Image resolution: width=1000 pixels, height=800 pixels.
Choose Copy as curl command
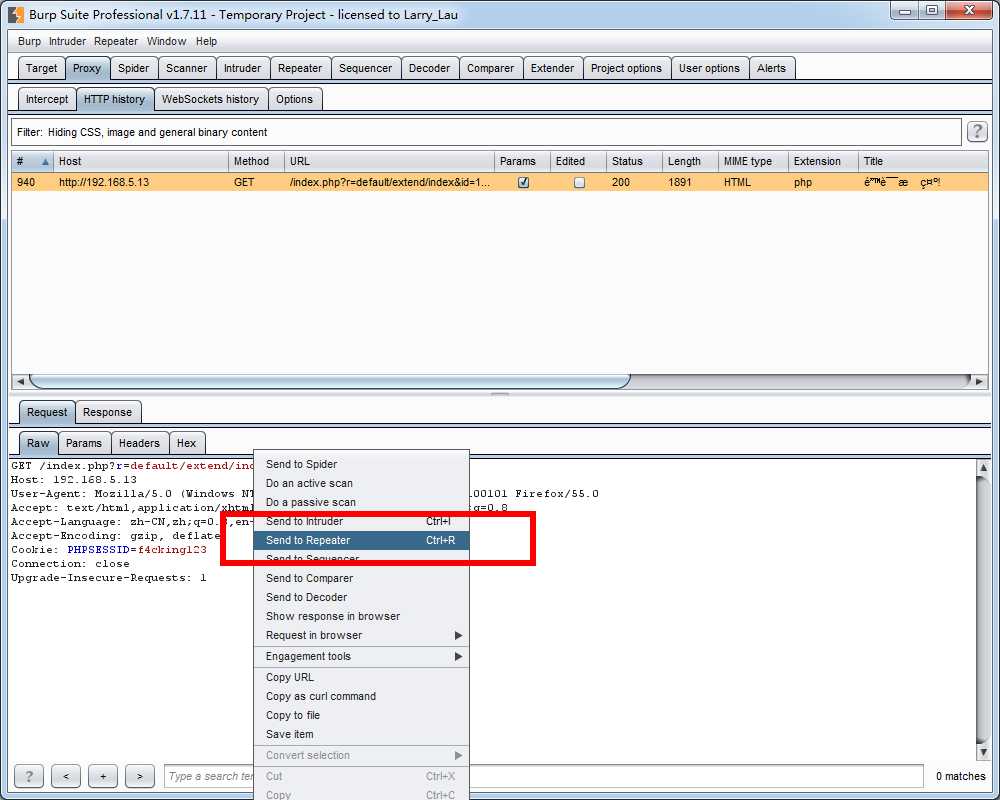pyautogui.click(x=361, y=696)
